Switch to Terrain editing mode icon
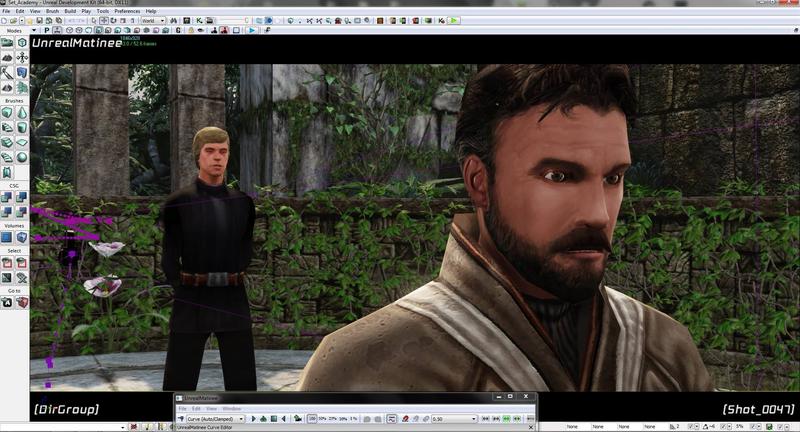This screenshot has height=432, width=800. (x=7, y=58)
